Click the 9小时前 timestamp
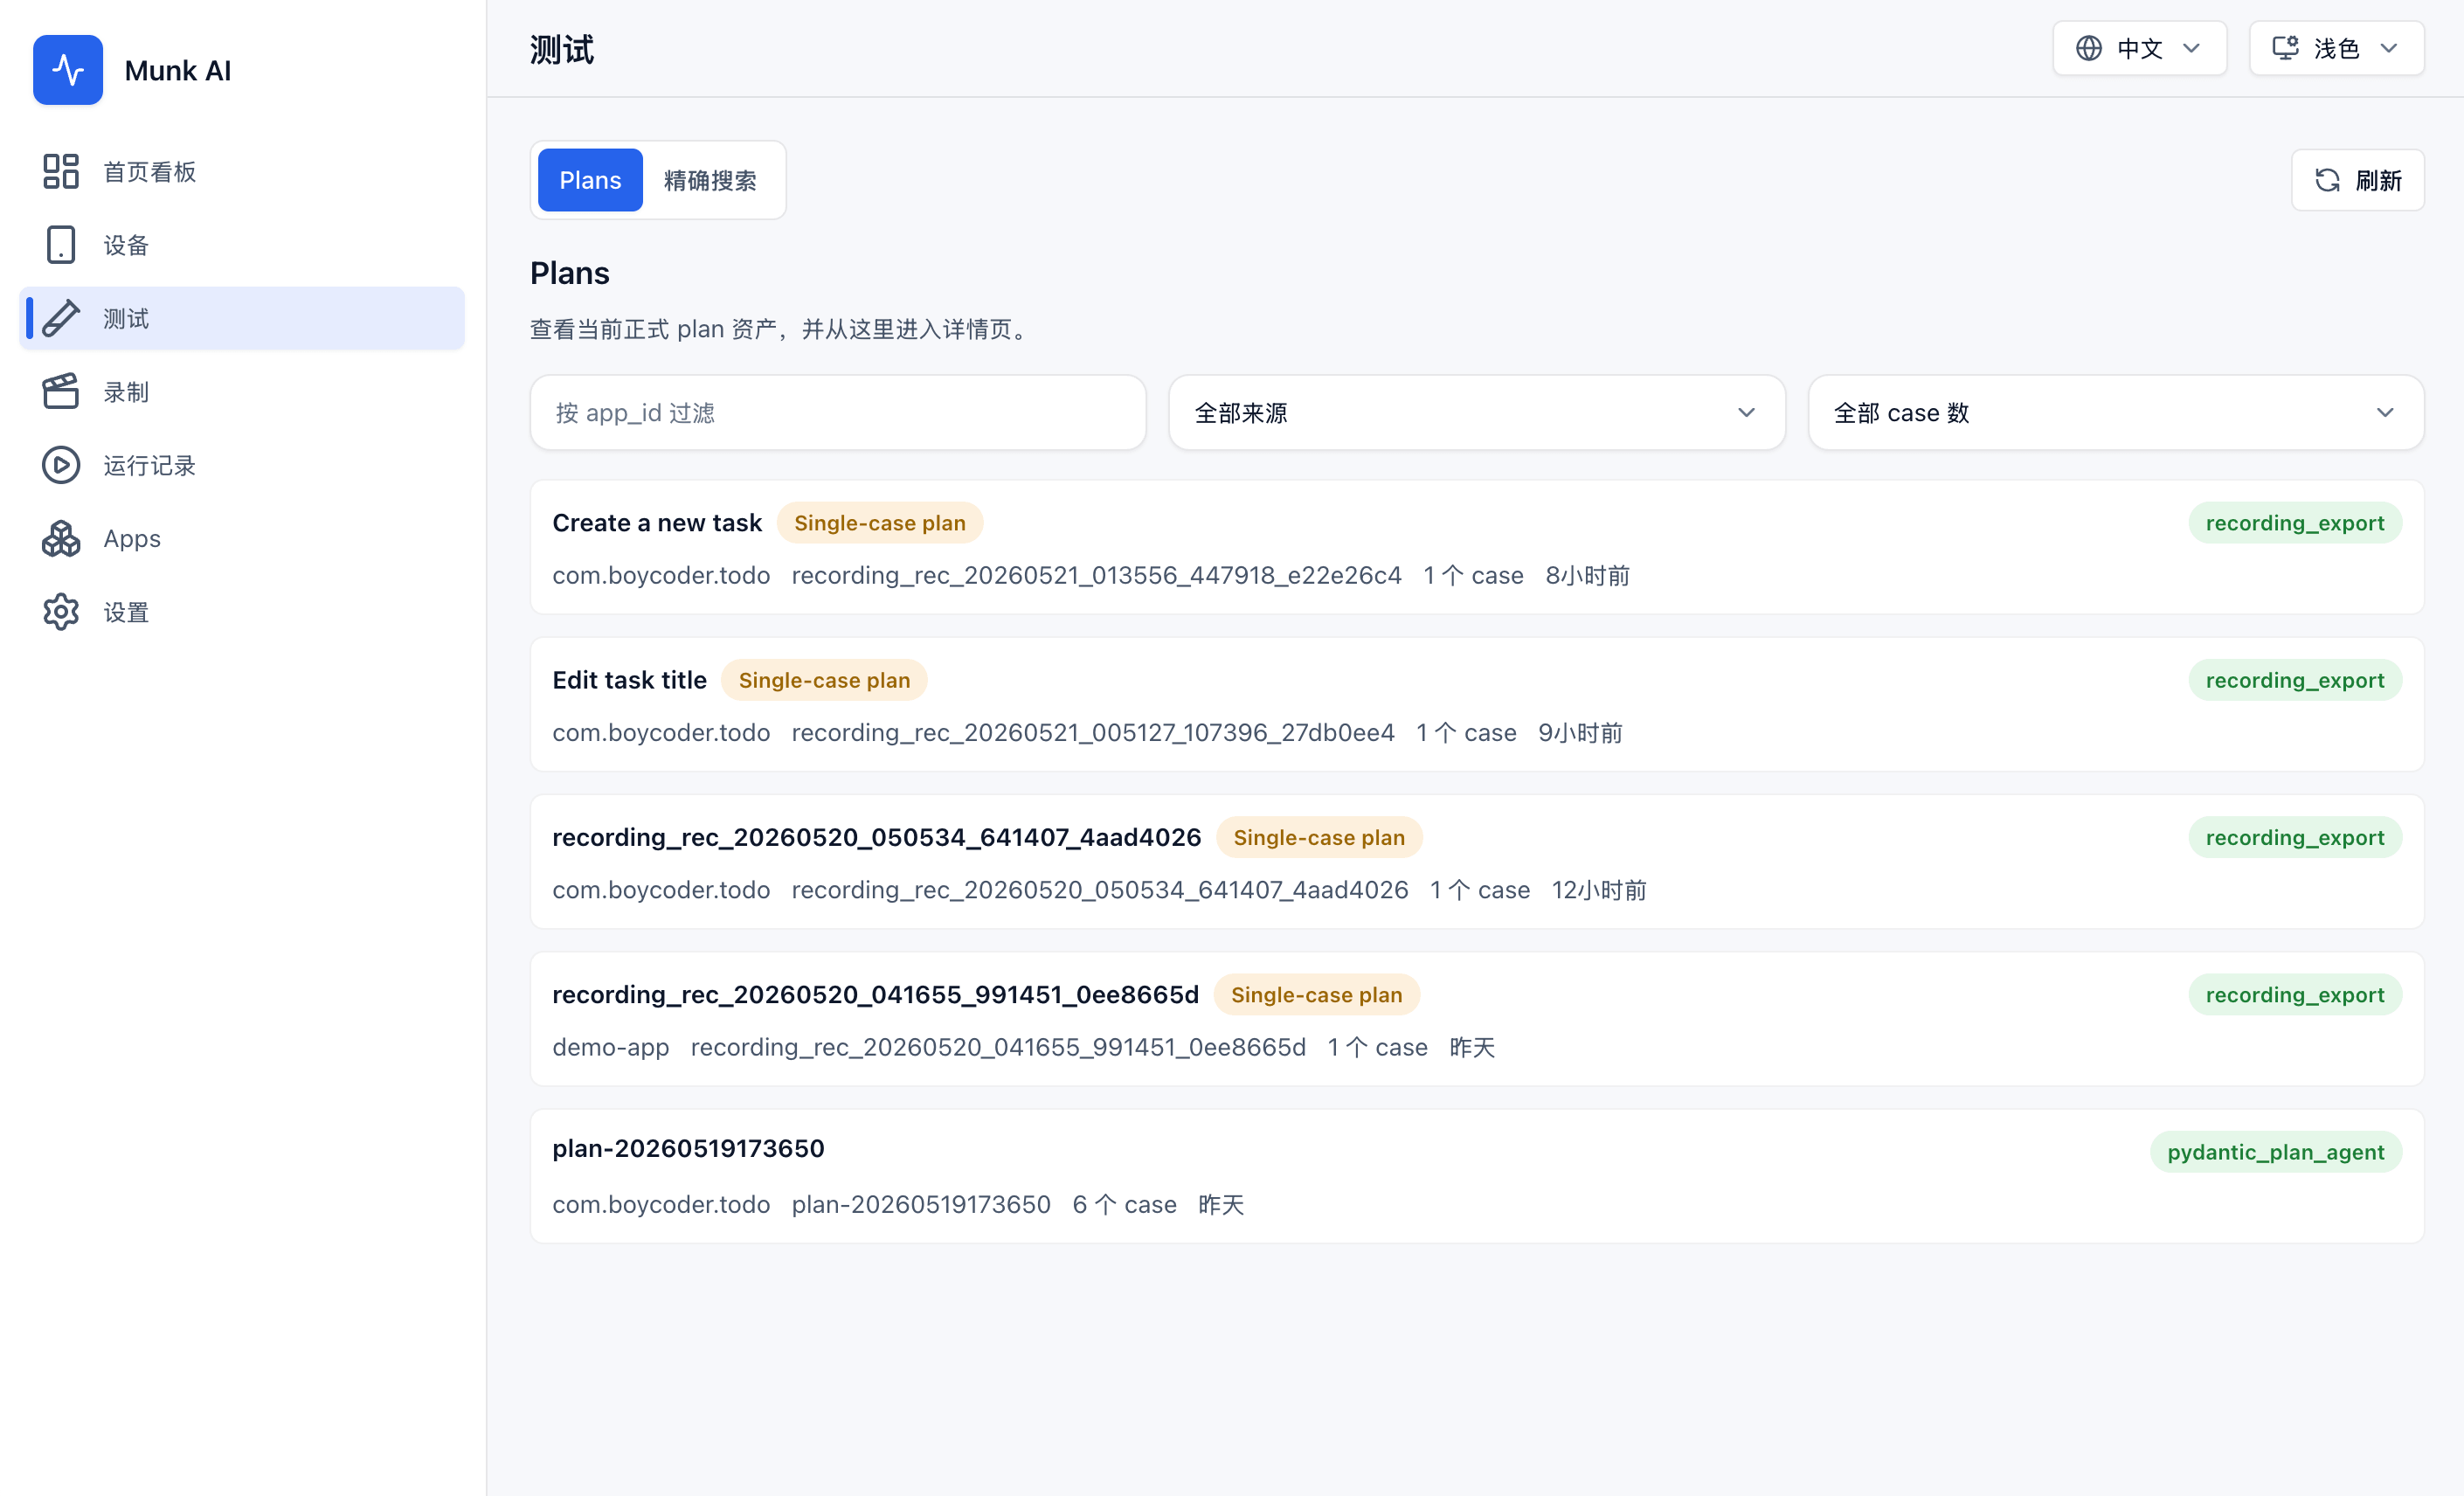 pyautogui.click(x=1581, y=733)
